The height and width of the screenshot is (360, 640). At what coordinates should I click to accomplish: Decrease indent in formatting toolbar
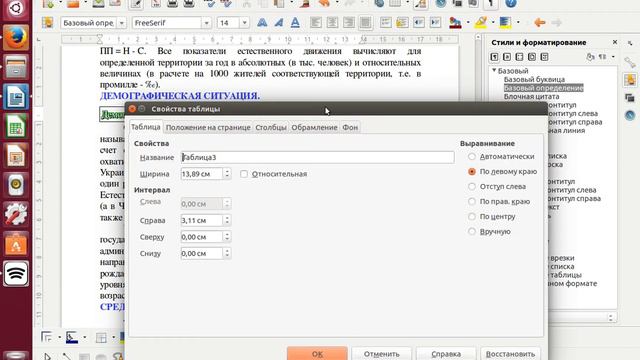pos(419,22)
